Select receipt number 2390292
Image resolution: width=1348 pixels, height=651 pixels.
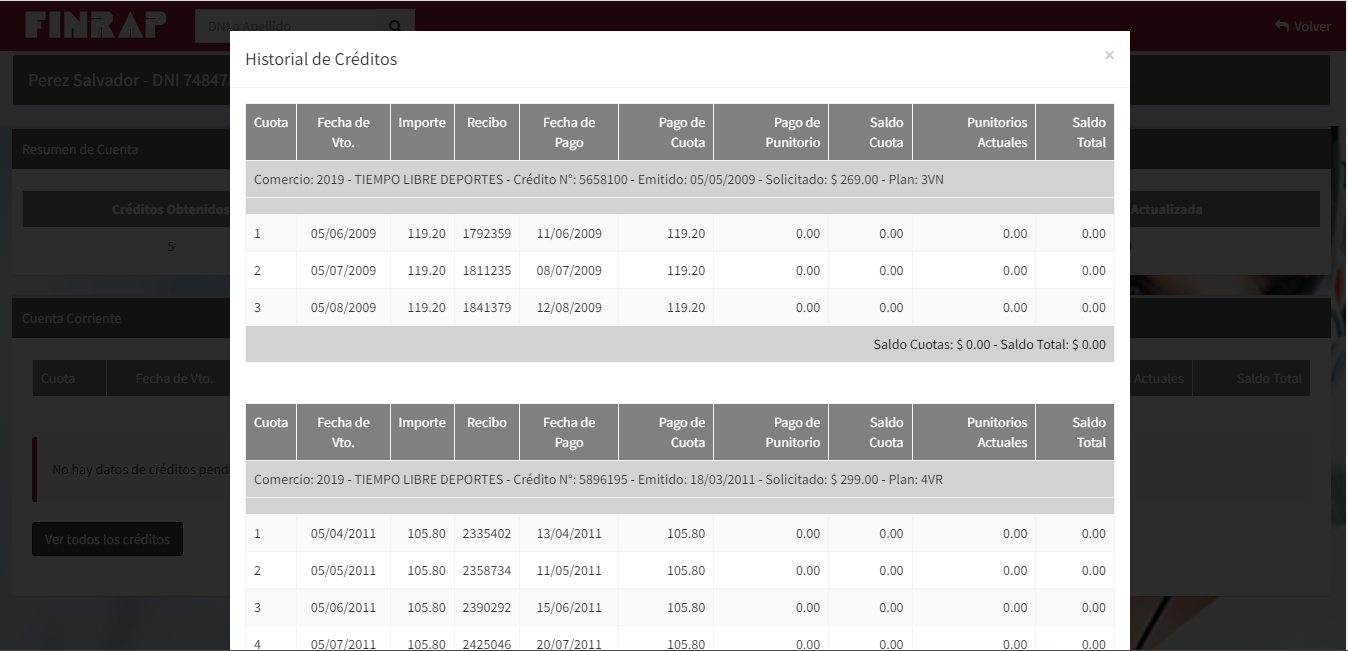coord(487,608)
